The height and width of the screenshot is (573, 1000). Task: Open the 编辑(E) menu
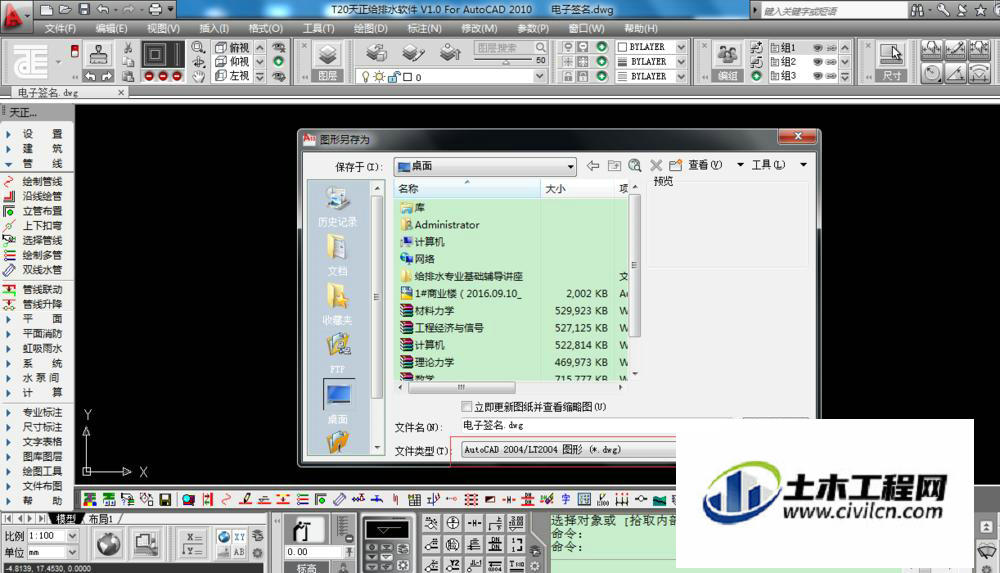pos(111,29)
